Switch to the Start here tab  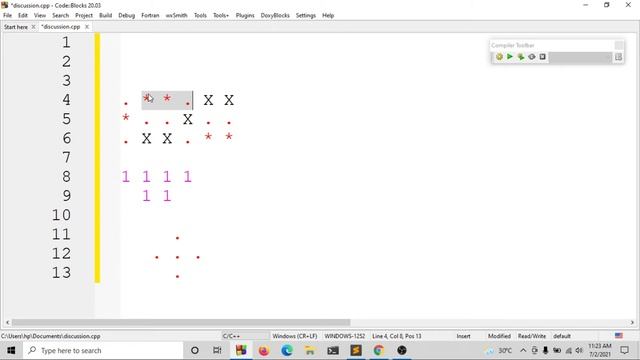click(16, 27)
